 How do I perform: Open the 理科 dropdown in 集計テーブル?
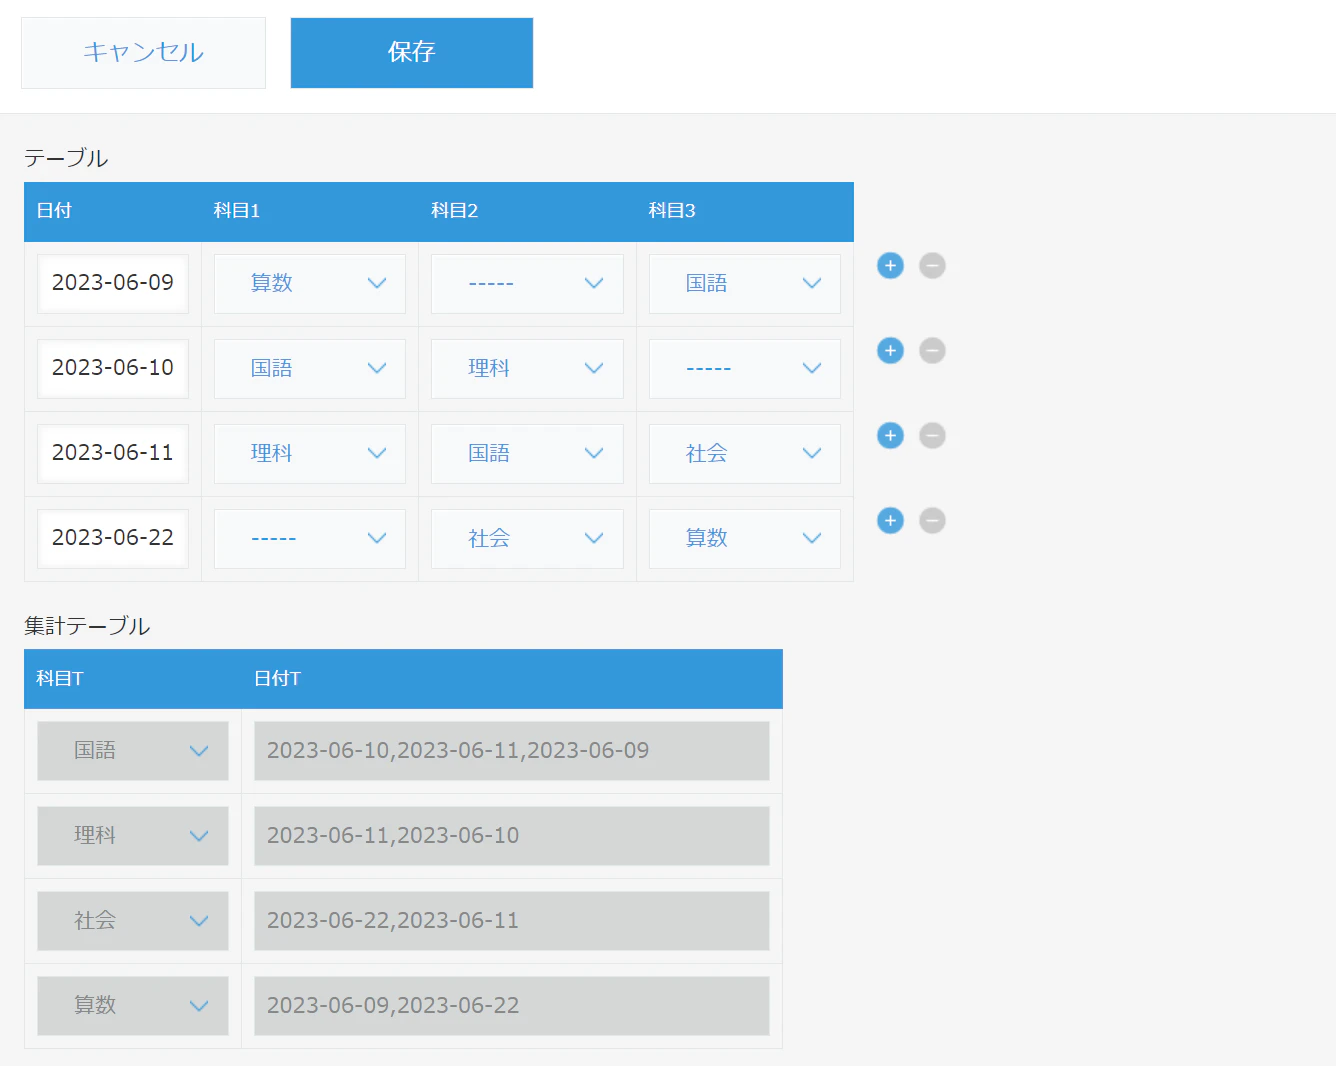pos(133,836)
